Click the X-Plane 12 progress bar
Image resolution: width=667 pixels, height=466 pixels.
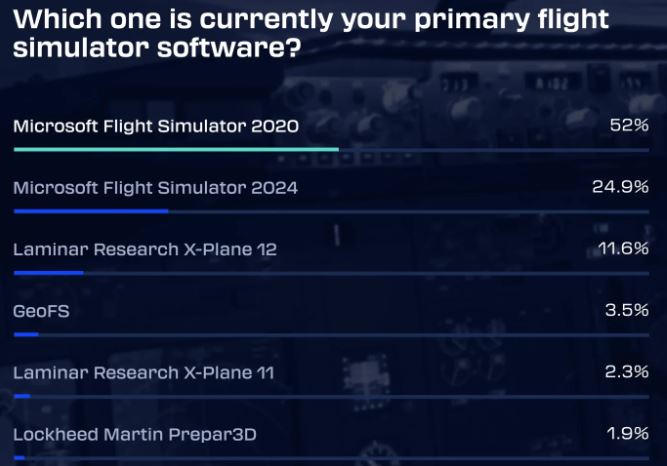(x=48, y=273)
